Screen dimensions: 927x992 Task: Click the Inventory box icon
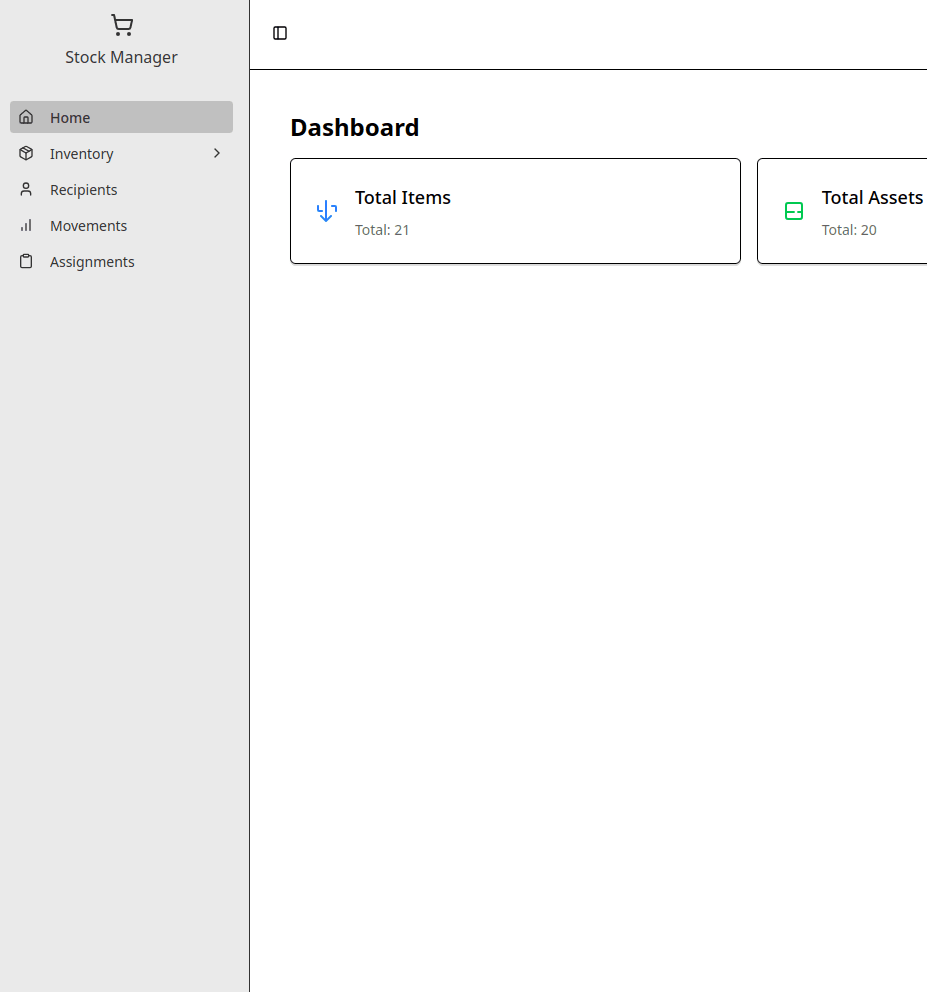click(27, 153)
